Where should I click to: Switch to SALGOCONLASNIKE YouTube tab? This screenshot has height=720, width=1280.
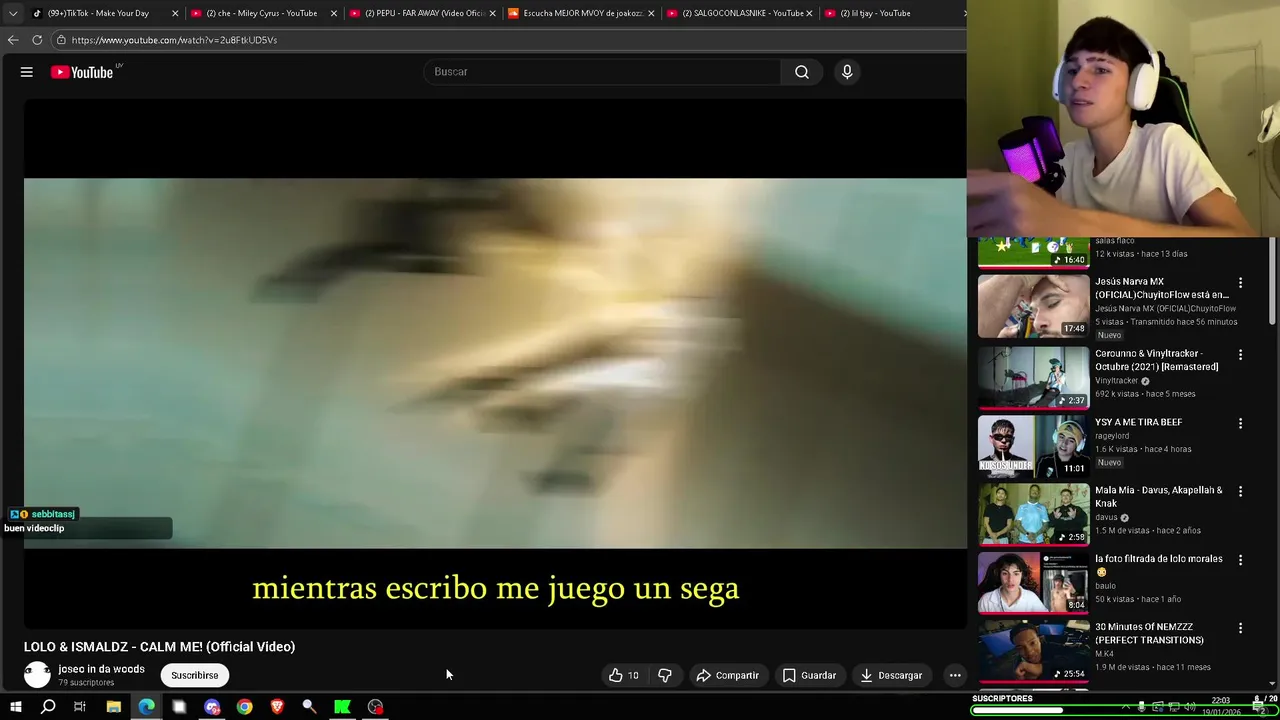(742, 13)
